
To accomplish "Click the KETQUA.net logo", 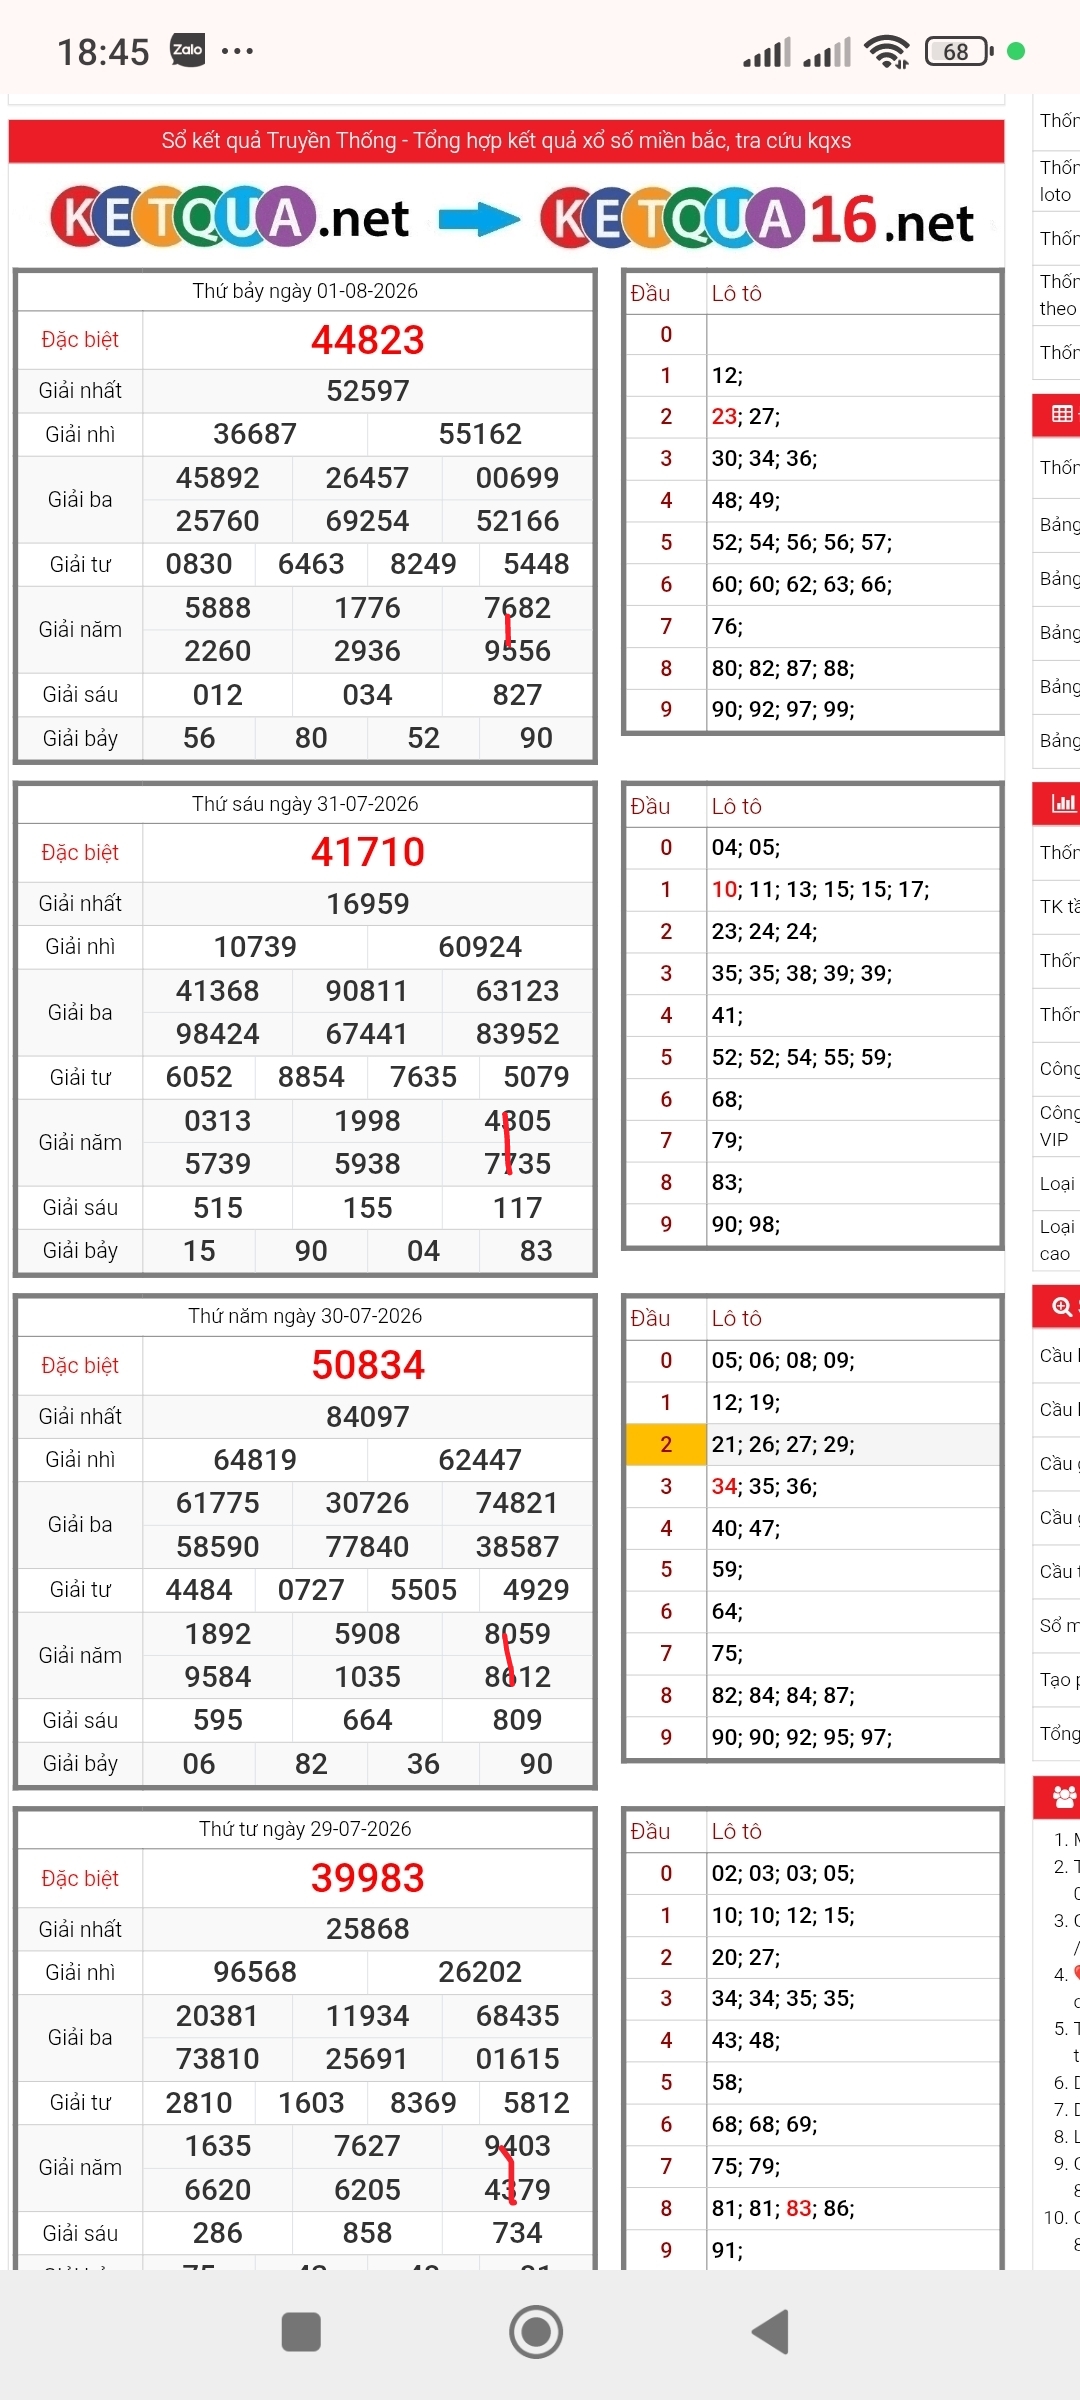I will click(230, 217).
